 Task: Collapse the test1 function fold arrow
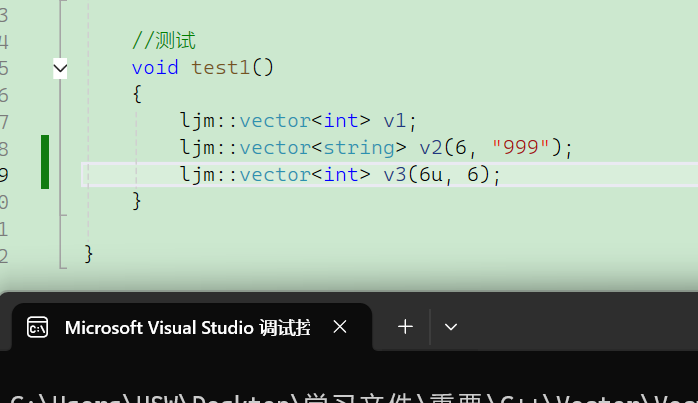click(60, 69)
